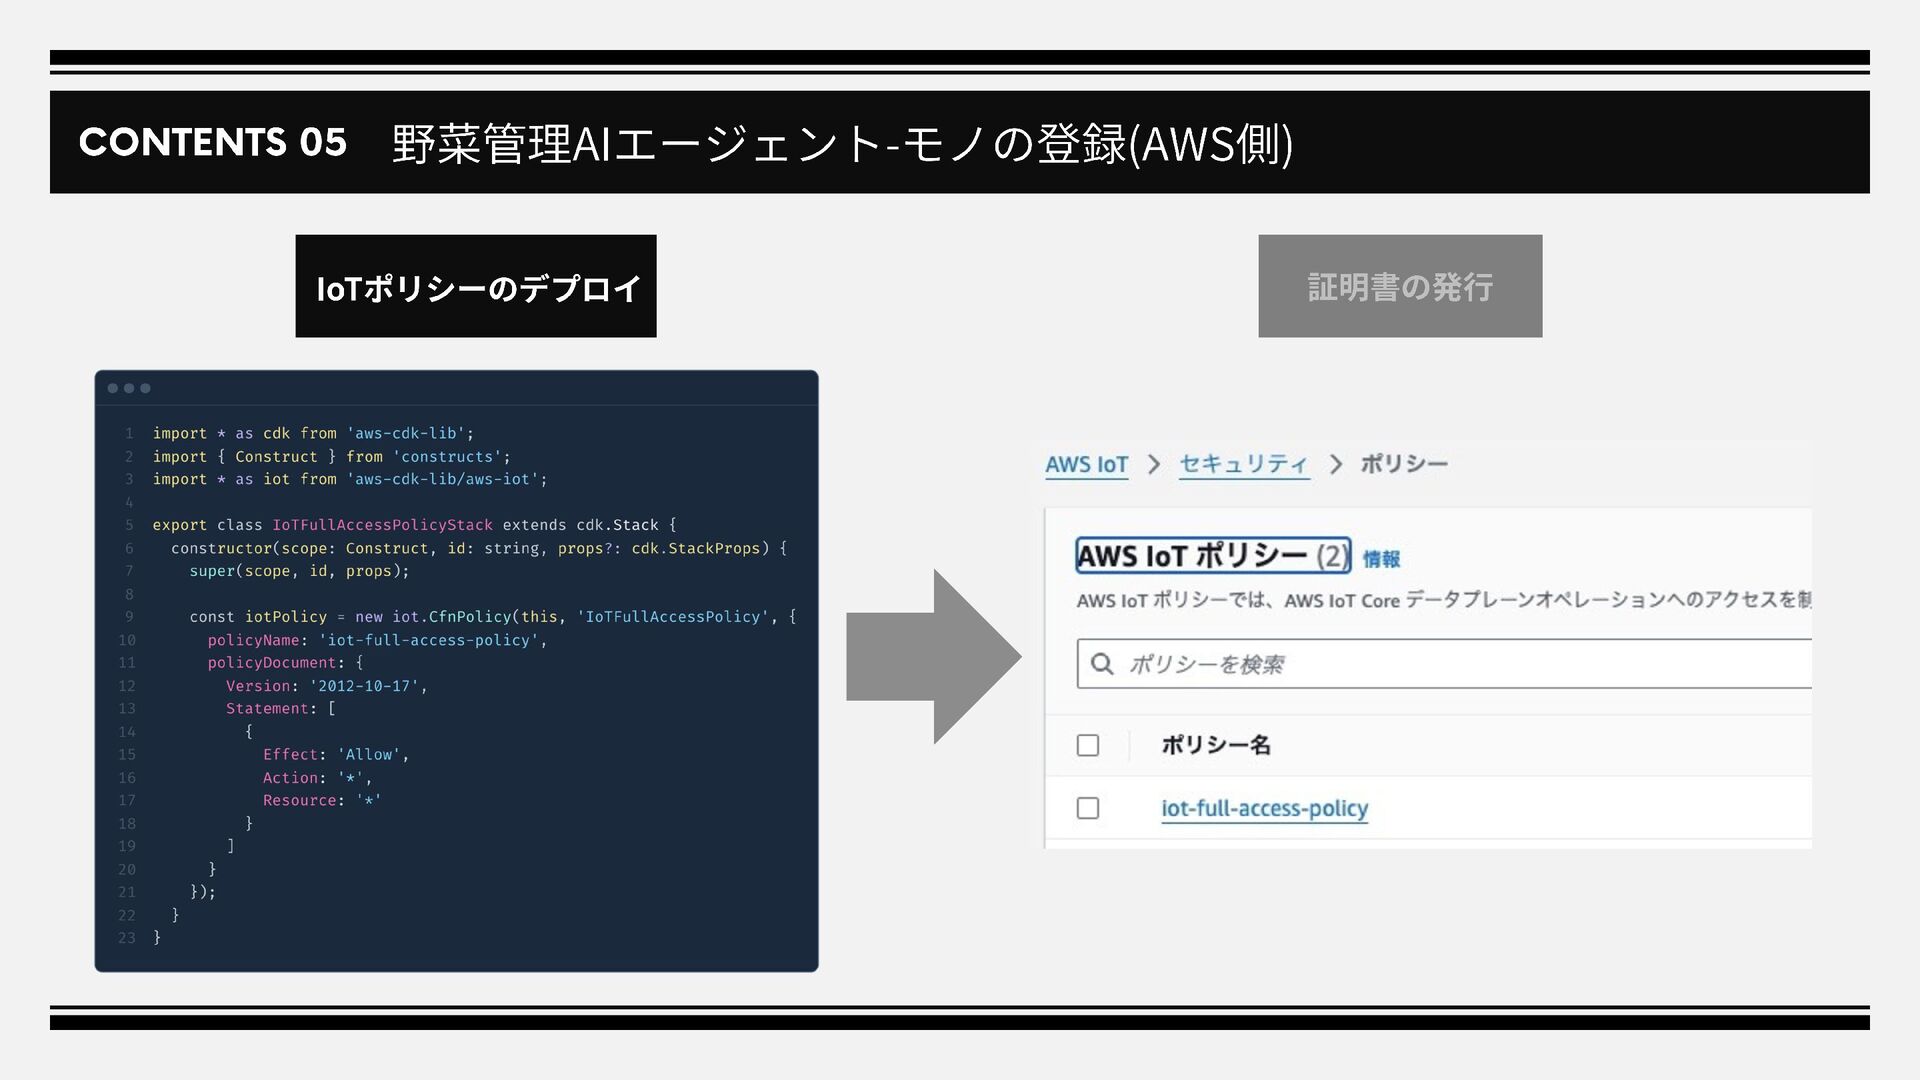Toggle the select-all policies checkbox
The height and width of the screenshot is (1080, 1920).
[x=1088, y=745]
